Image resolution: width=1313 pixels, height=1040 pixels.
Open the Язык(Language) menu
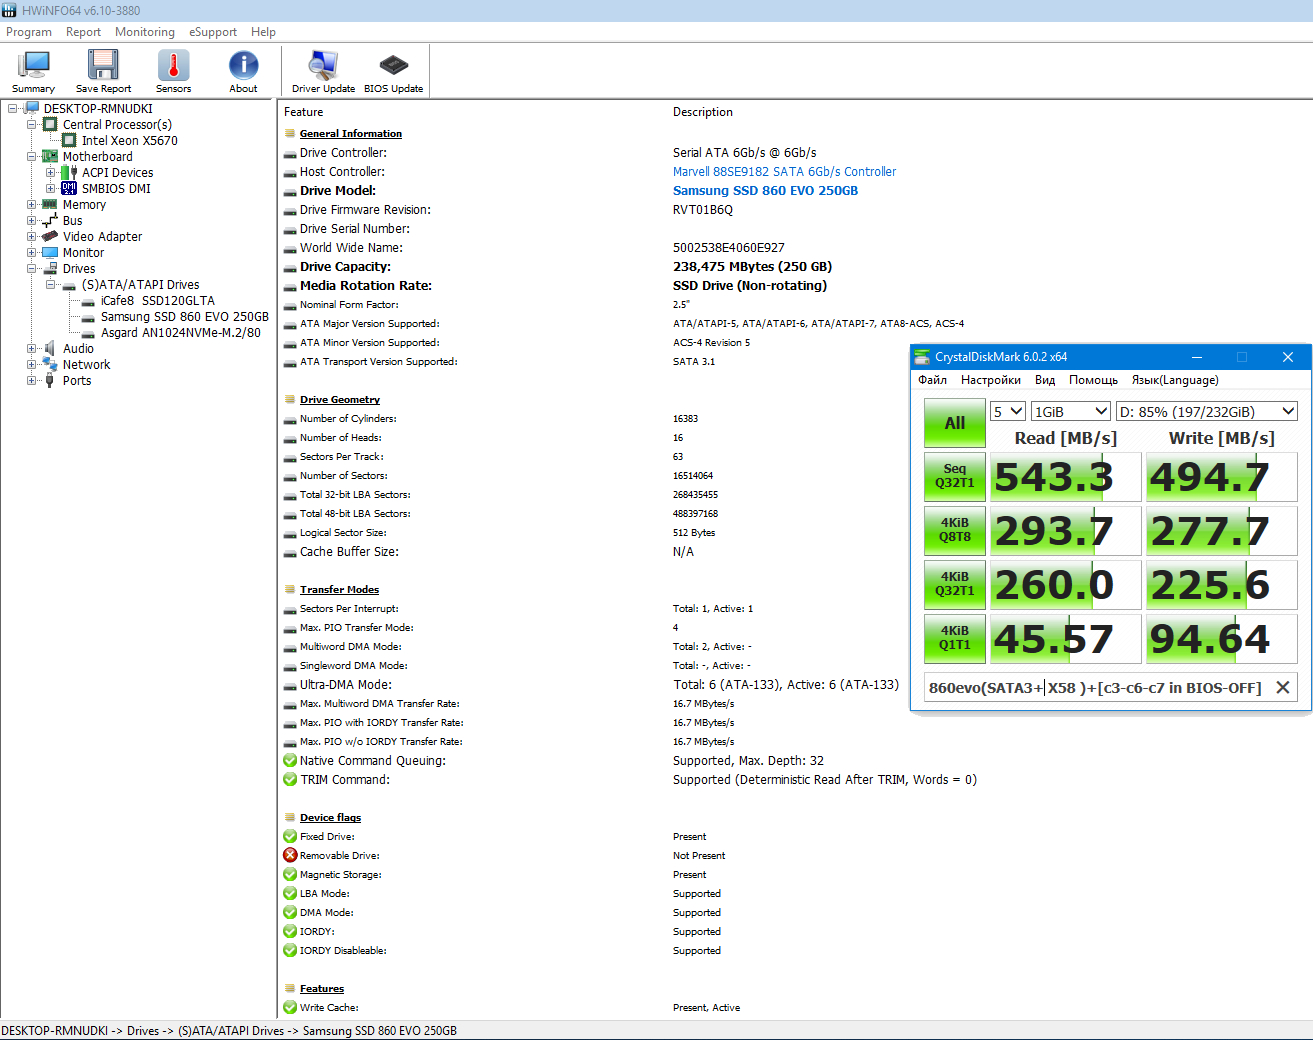pyautogui.click(x=1175, y=380)
